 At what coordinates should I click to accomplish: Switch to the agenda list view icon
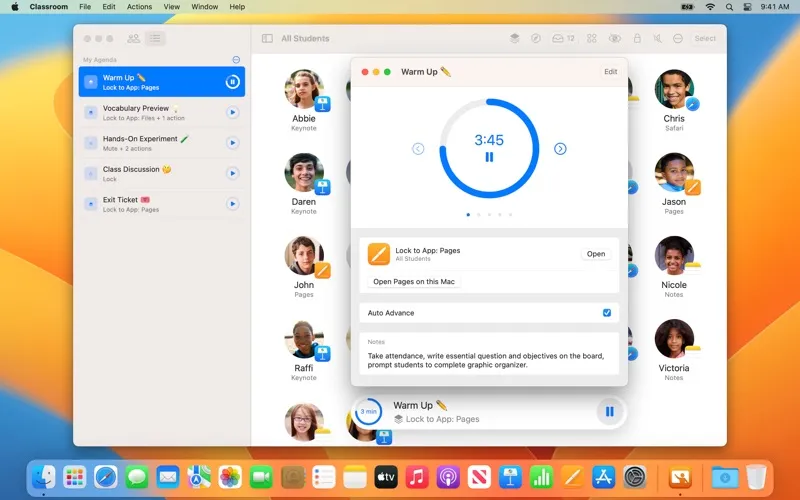[x=155, y=38]
